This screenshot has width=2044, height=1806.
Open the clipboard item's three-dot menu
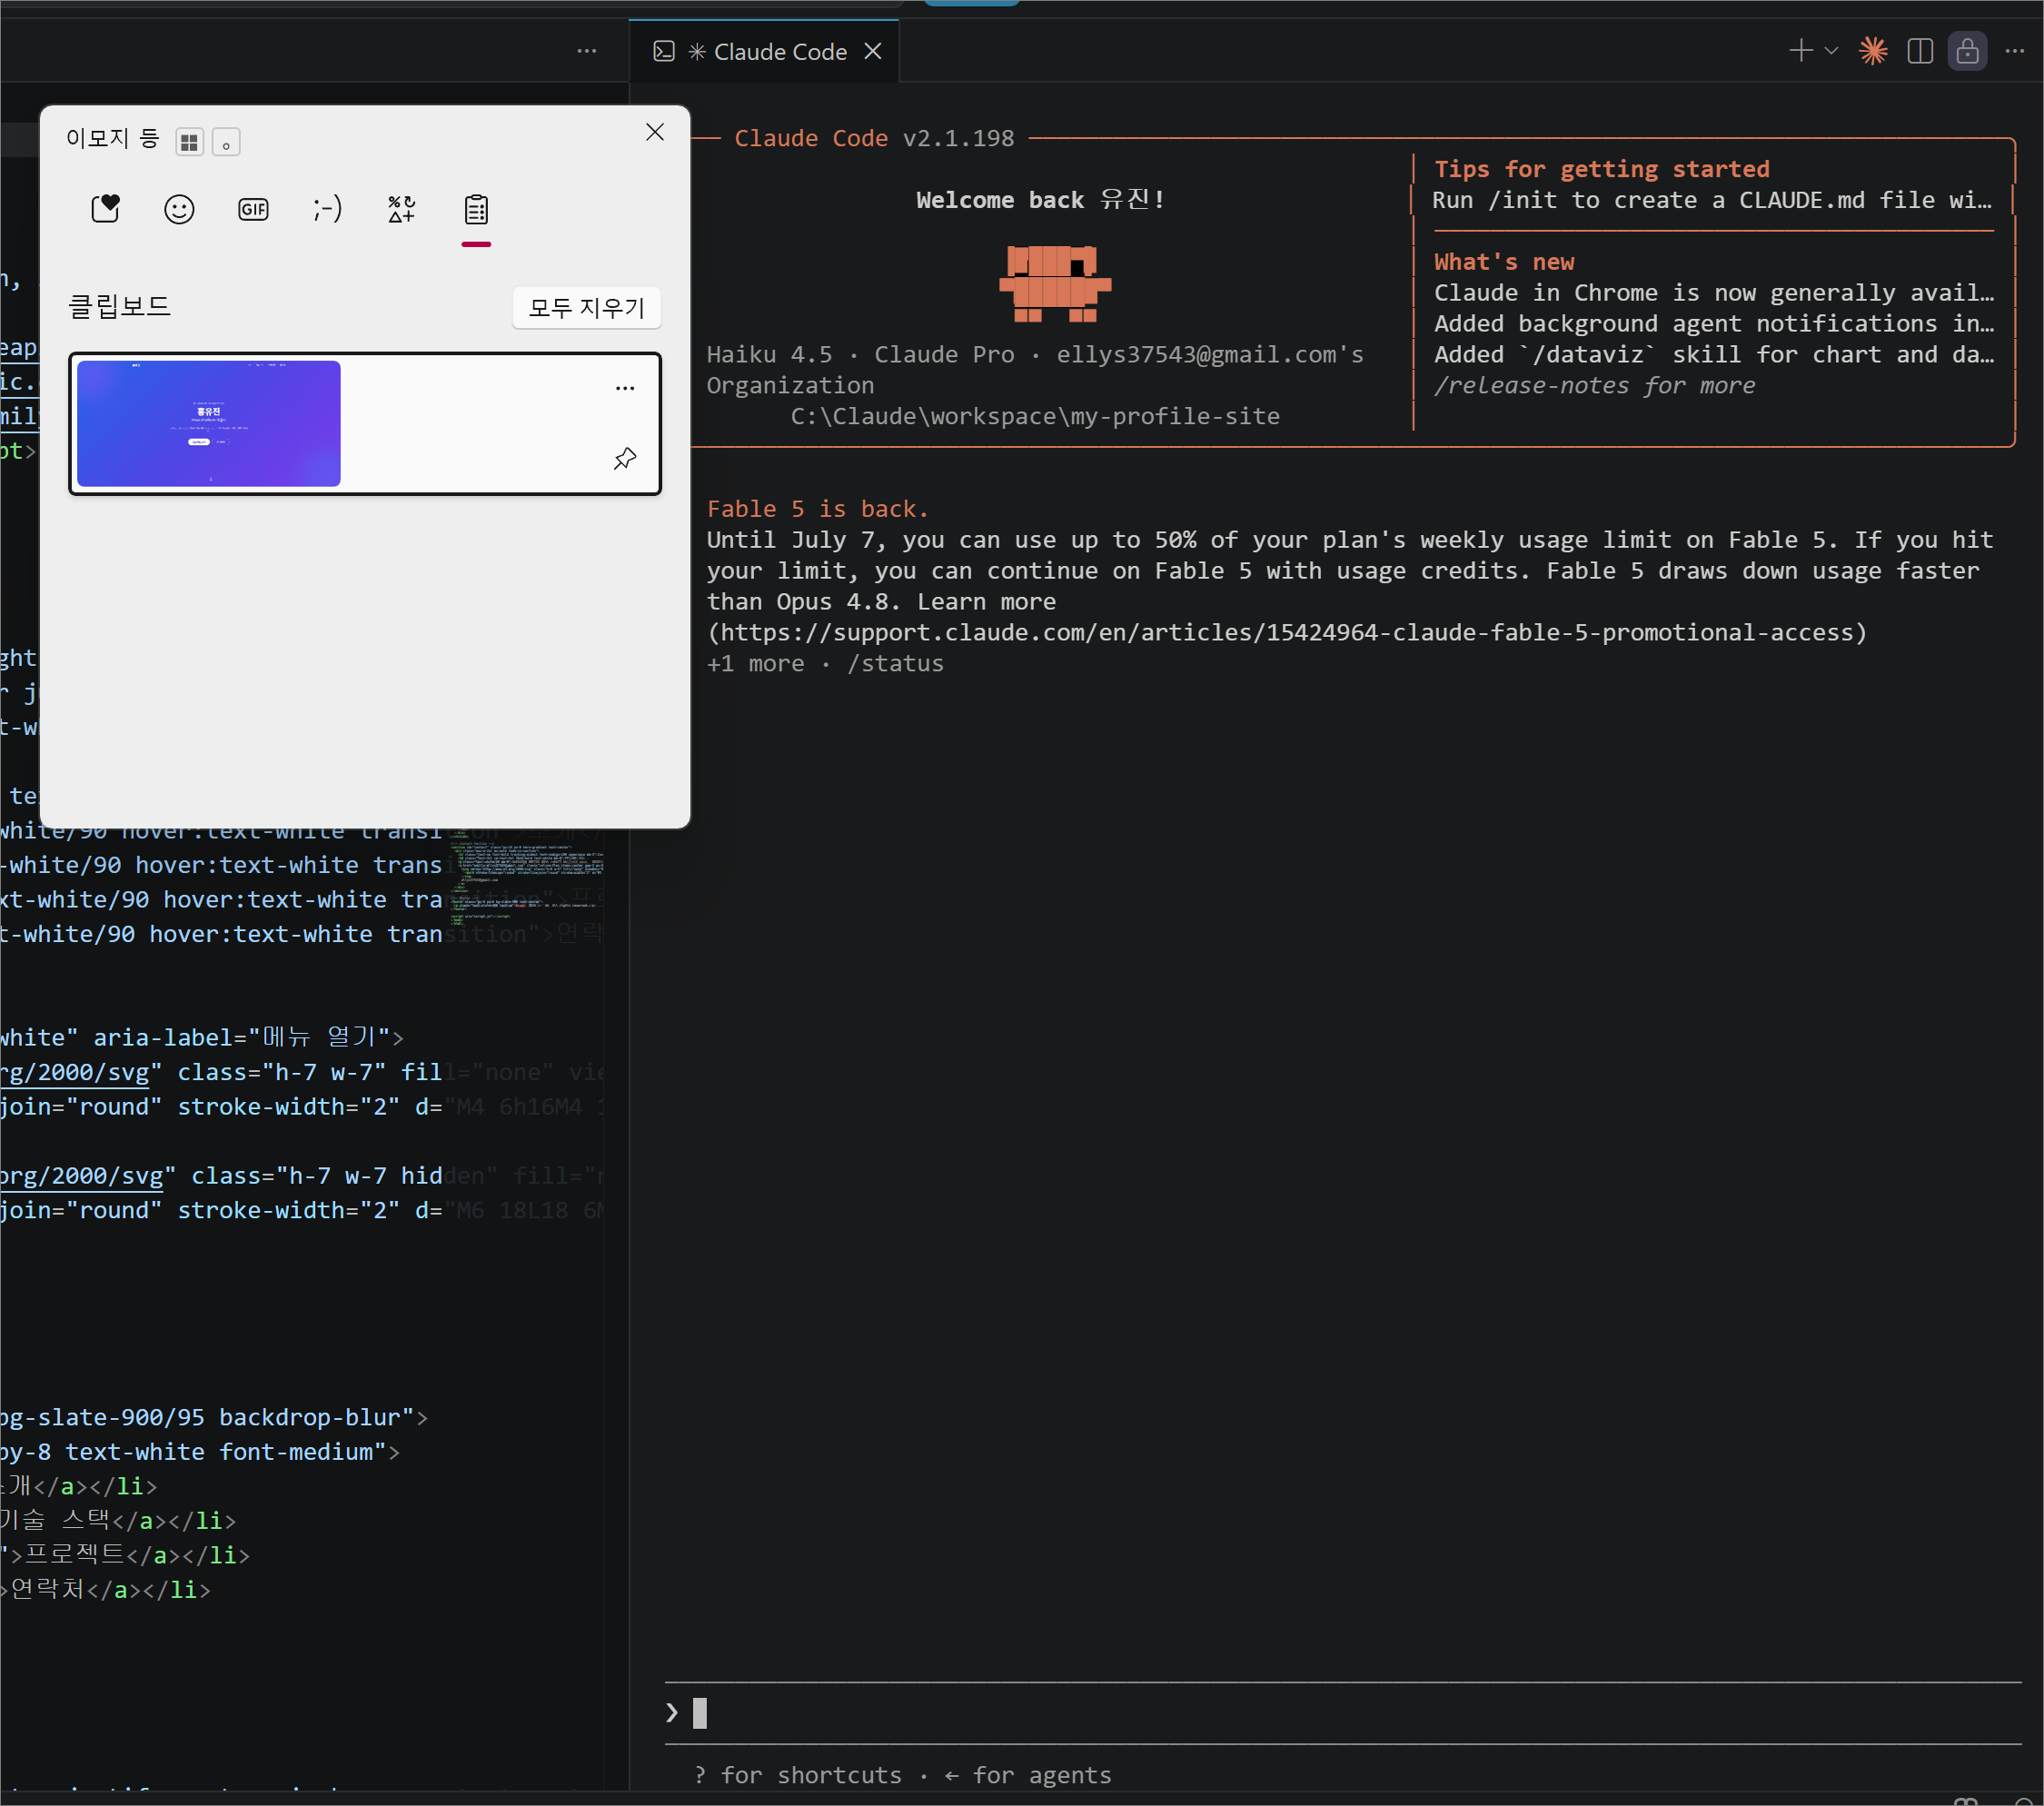click(x=625, y=388)
